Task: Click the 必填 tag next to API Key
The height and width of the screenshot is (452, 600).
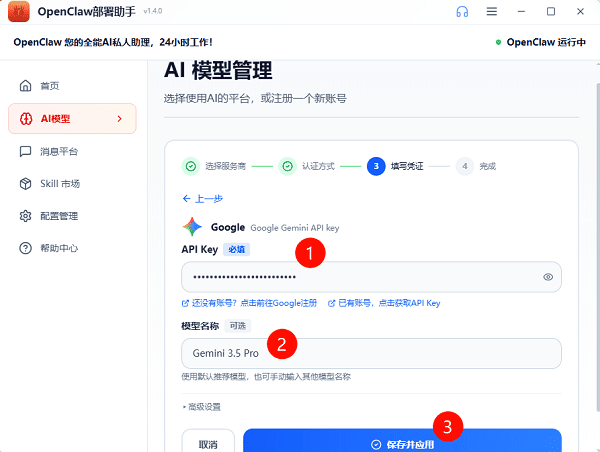Action: [x=236, y=250]
